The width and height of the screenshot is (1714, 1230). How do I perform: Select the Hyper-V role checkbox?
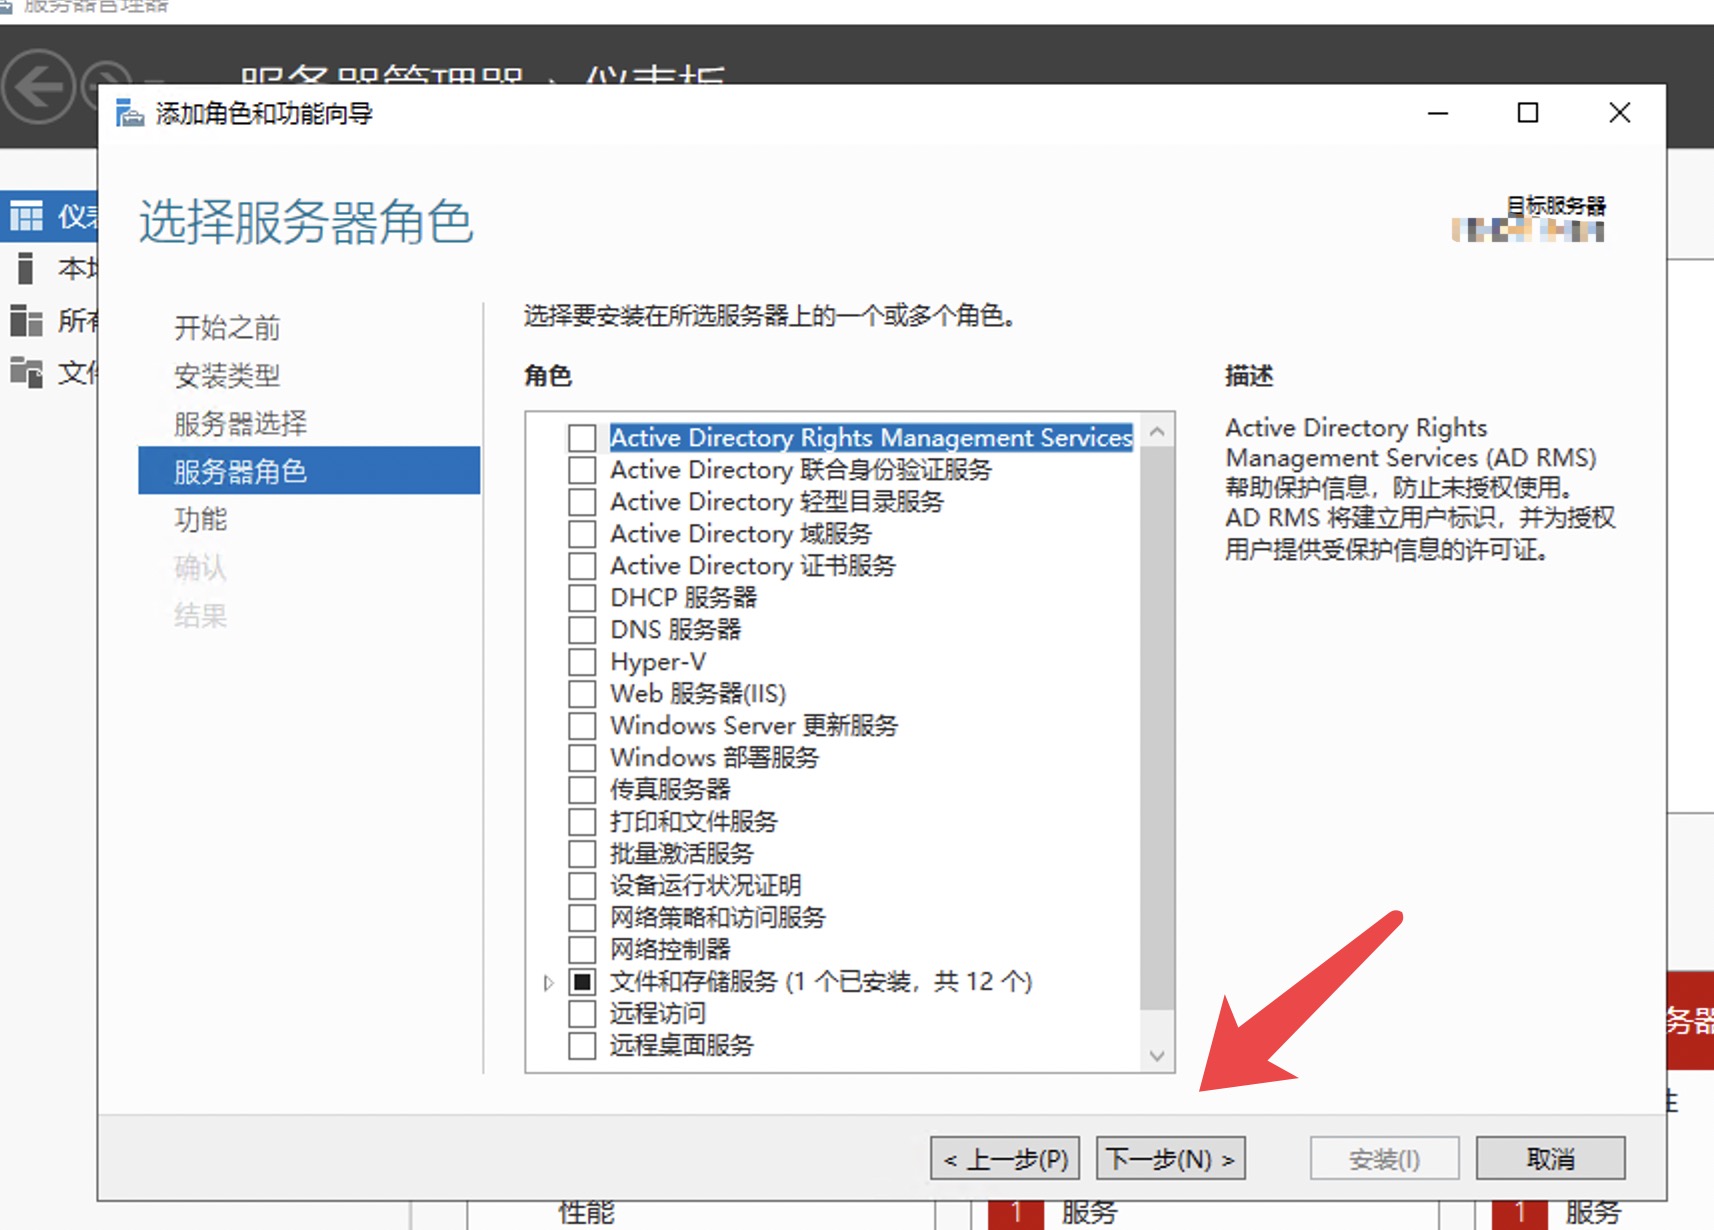click(x=582, y=662)
